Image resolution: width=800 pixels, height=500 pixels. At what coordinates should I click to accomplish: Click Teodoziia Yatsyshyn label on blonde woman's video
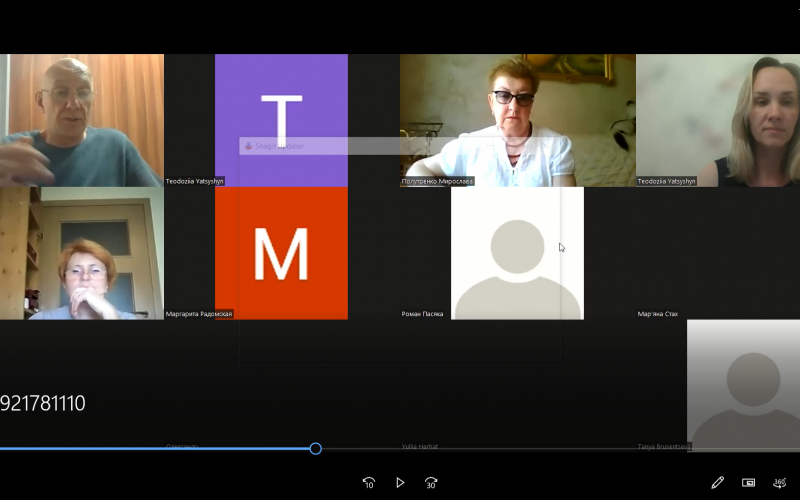[x=666, y=181]
